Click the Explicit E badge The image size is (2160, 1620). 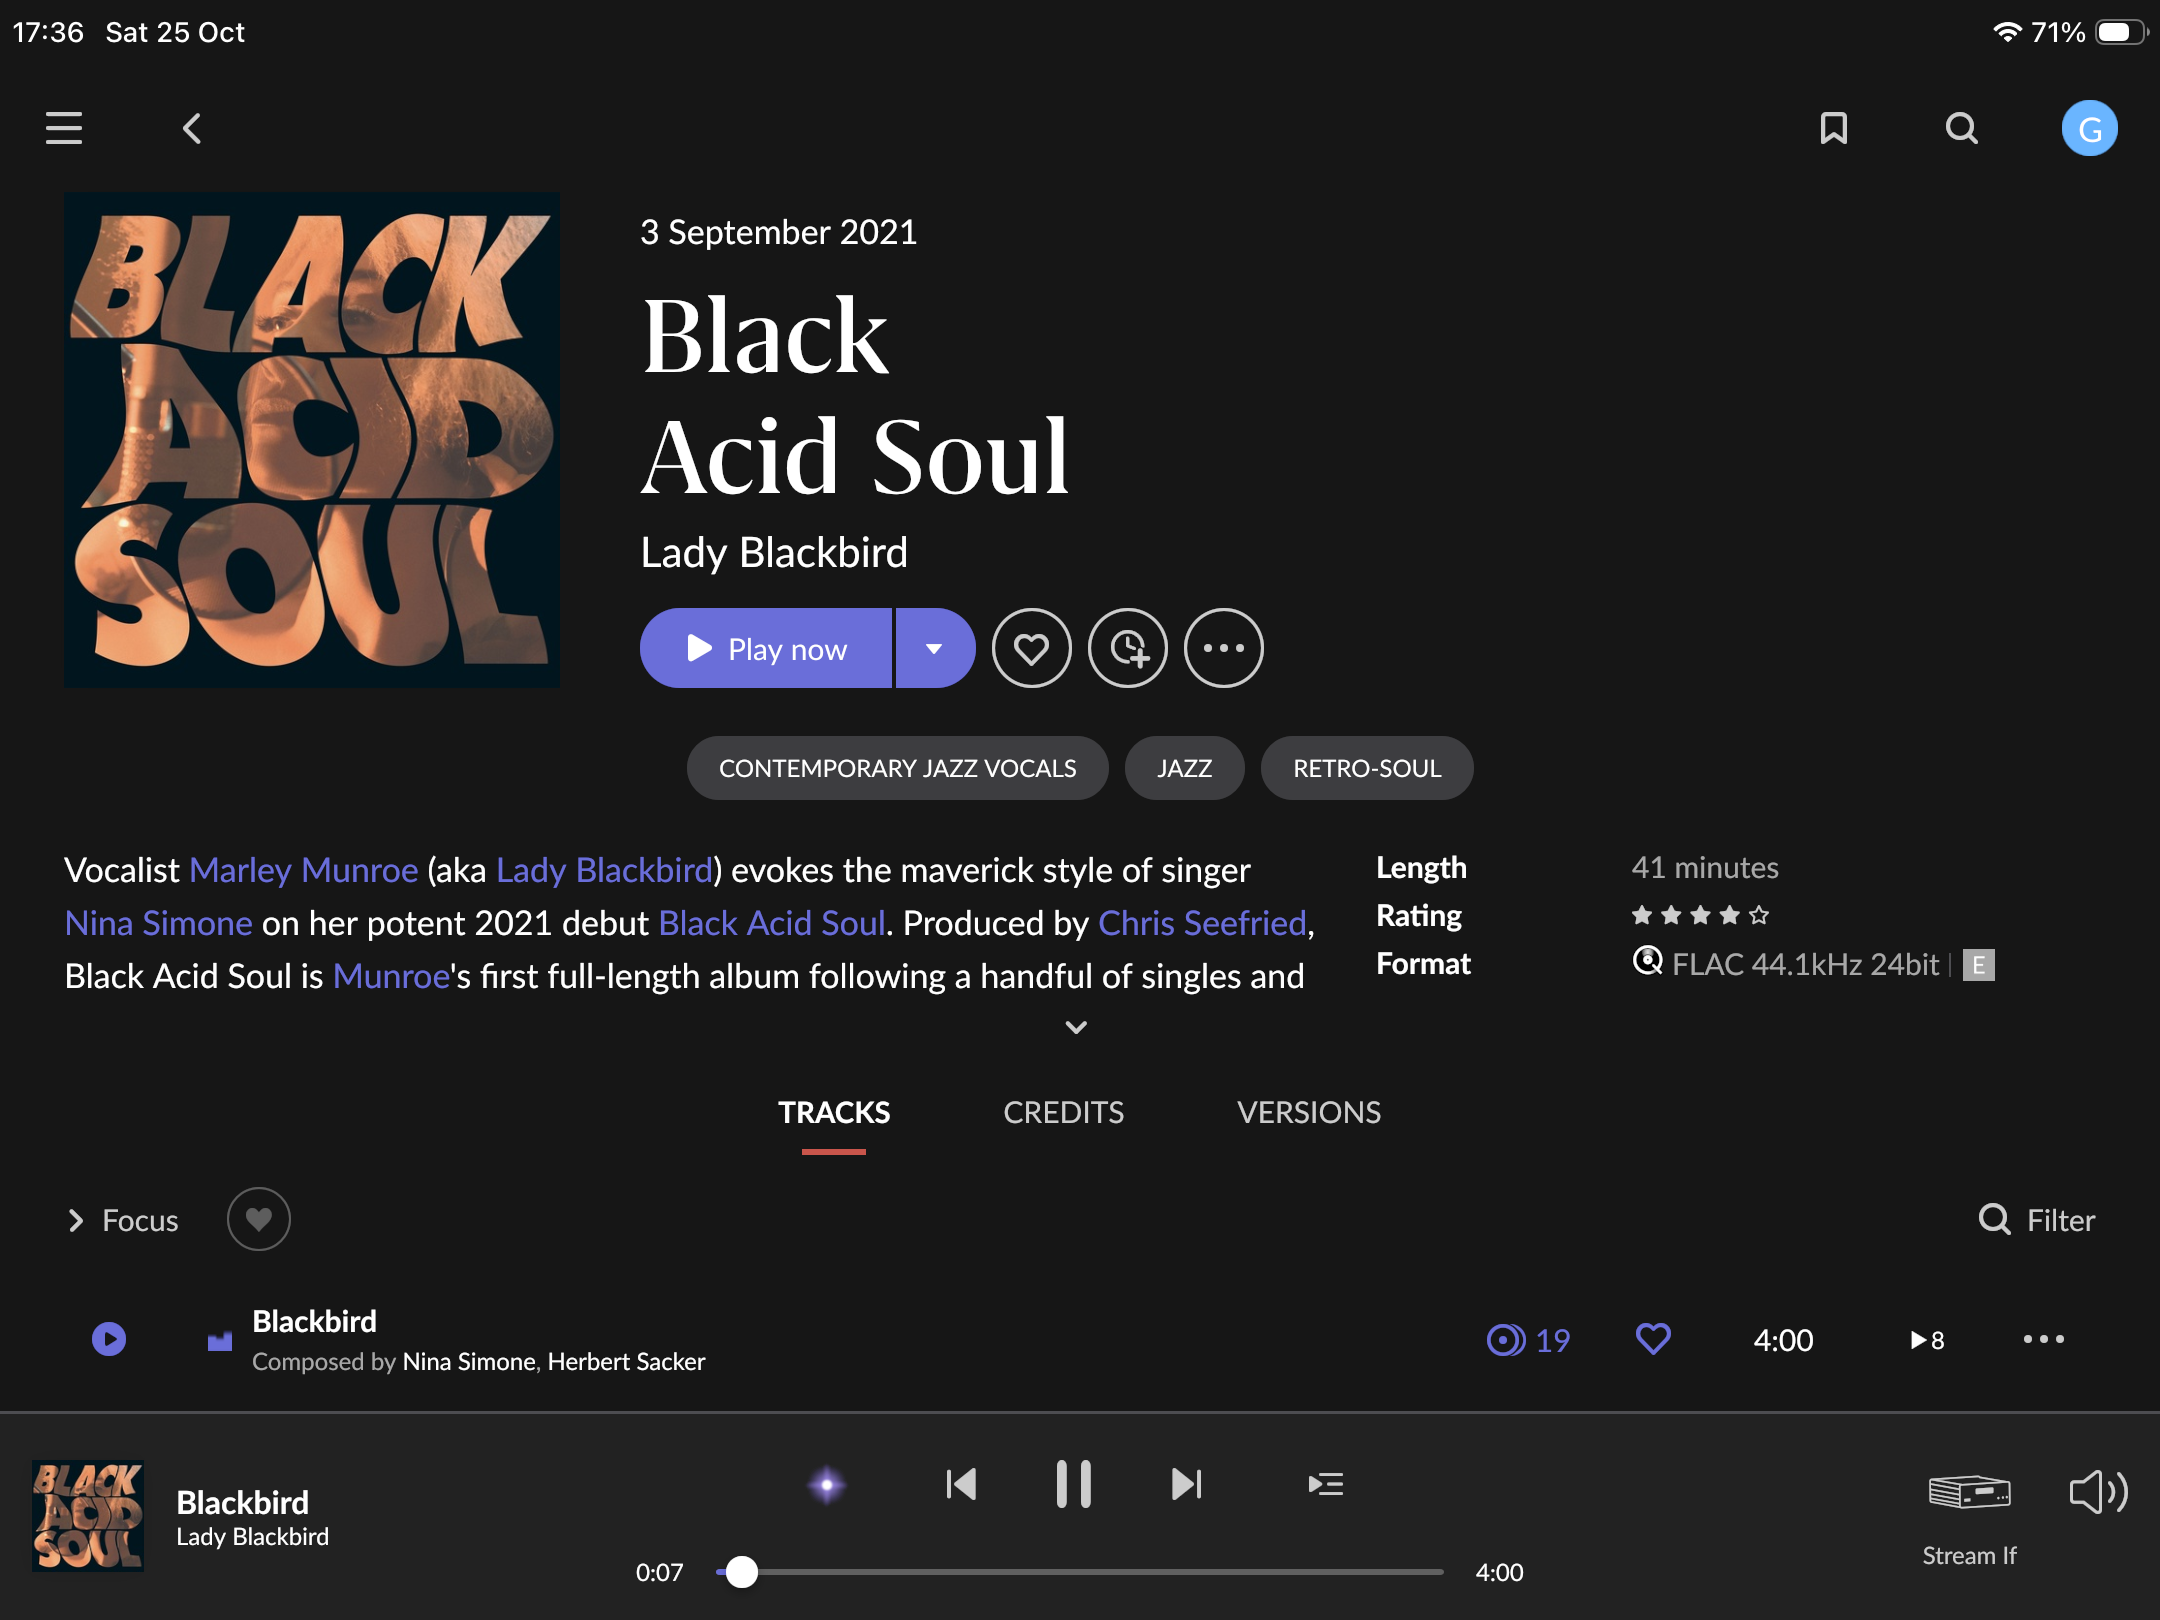1978,965
